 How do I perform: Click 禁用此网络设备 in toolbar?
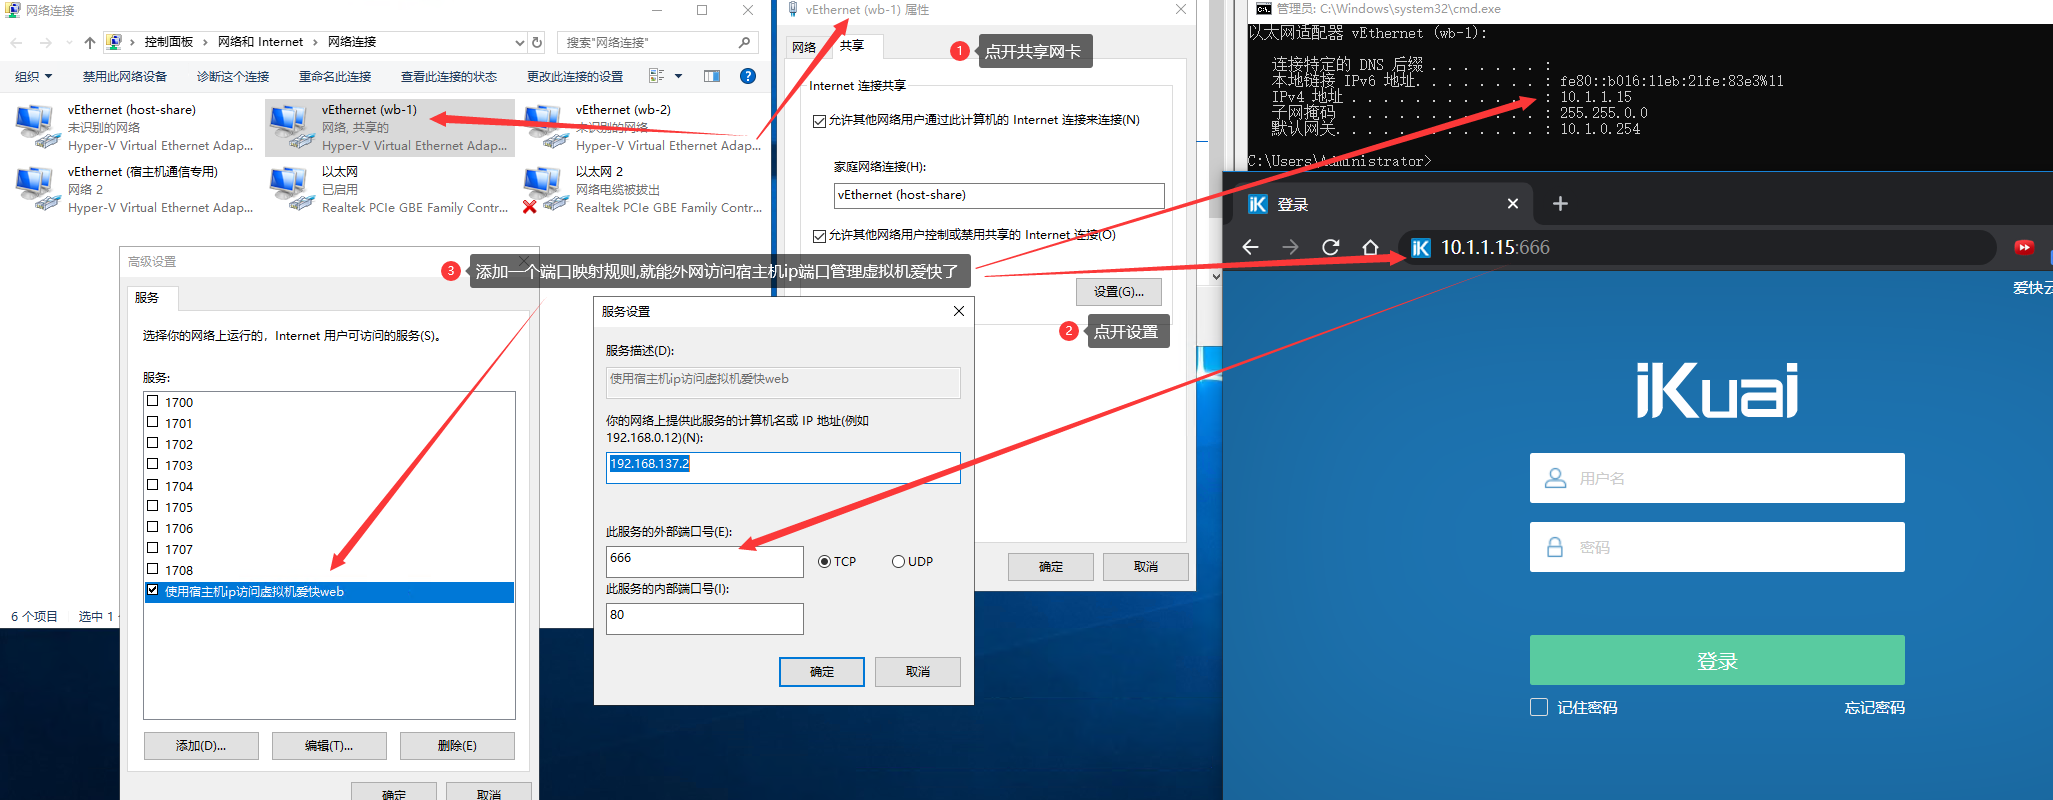[x=125, y=76]
